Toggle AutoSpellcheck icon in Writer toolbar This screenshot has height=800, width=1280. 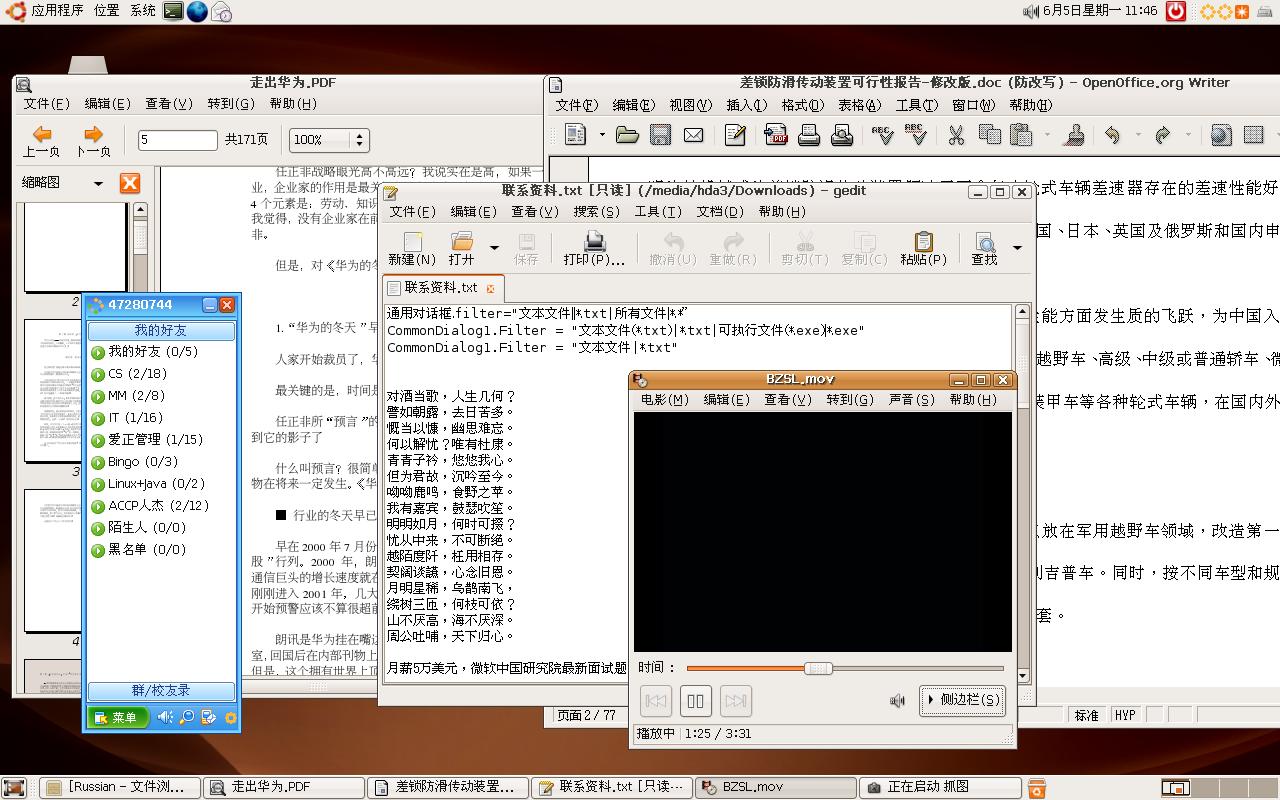[x=915, y=135]
